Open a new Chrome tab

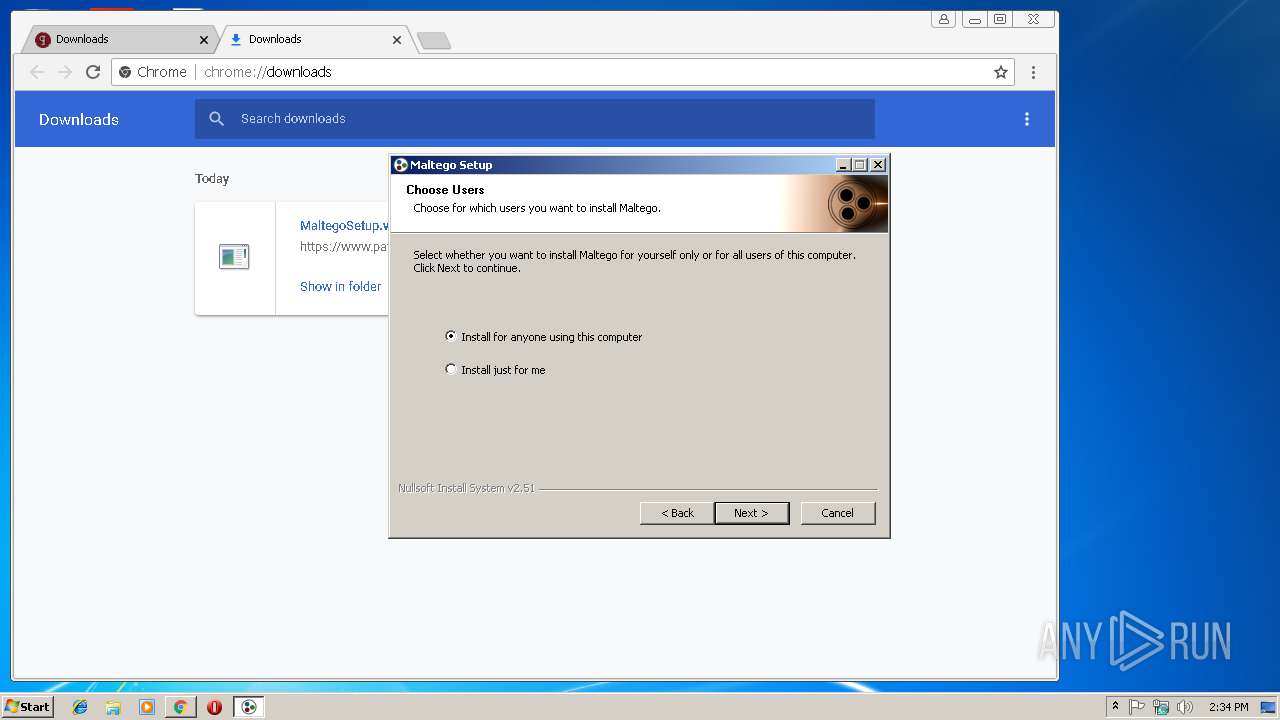434,40
